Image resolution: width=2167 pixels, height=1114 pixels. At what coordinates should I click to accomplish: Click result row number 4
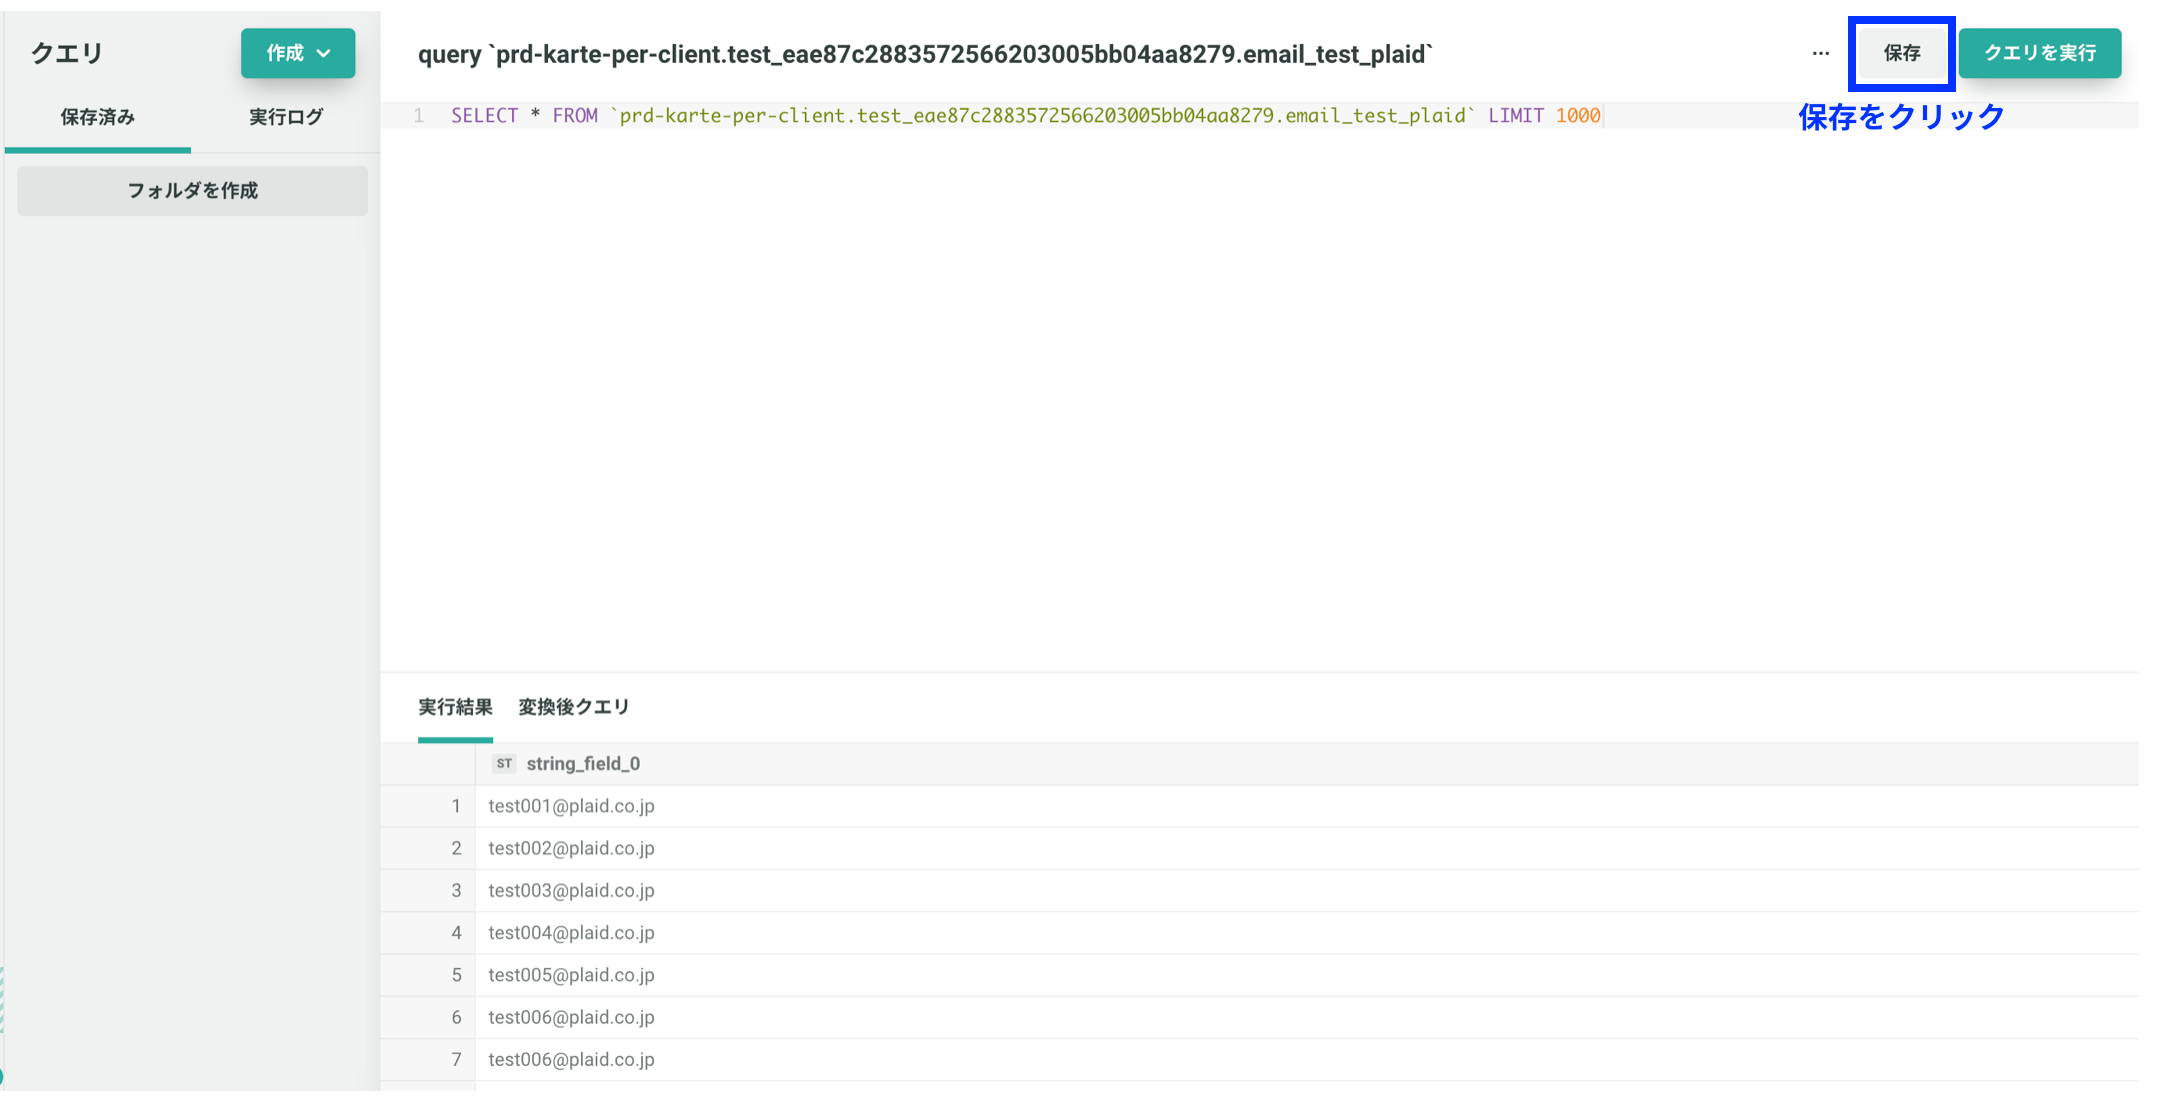click(x=456, y=933)
